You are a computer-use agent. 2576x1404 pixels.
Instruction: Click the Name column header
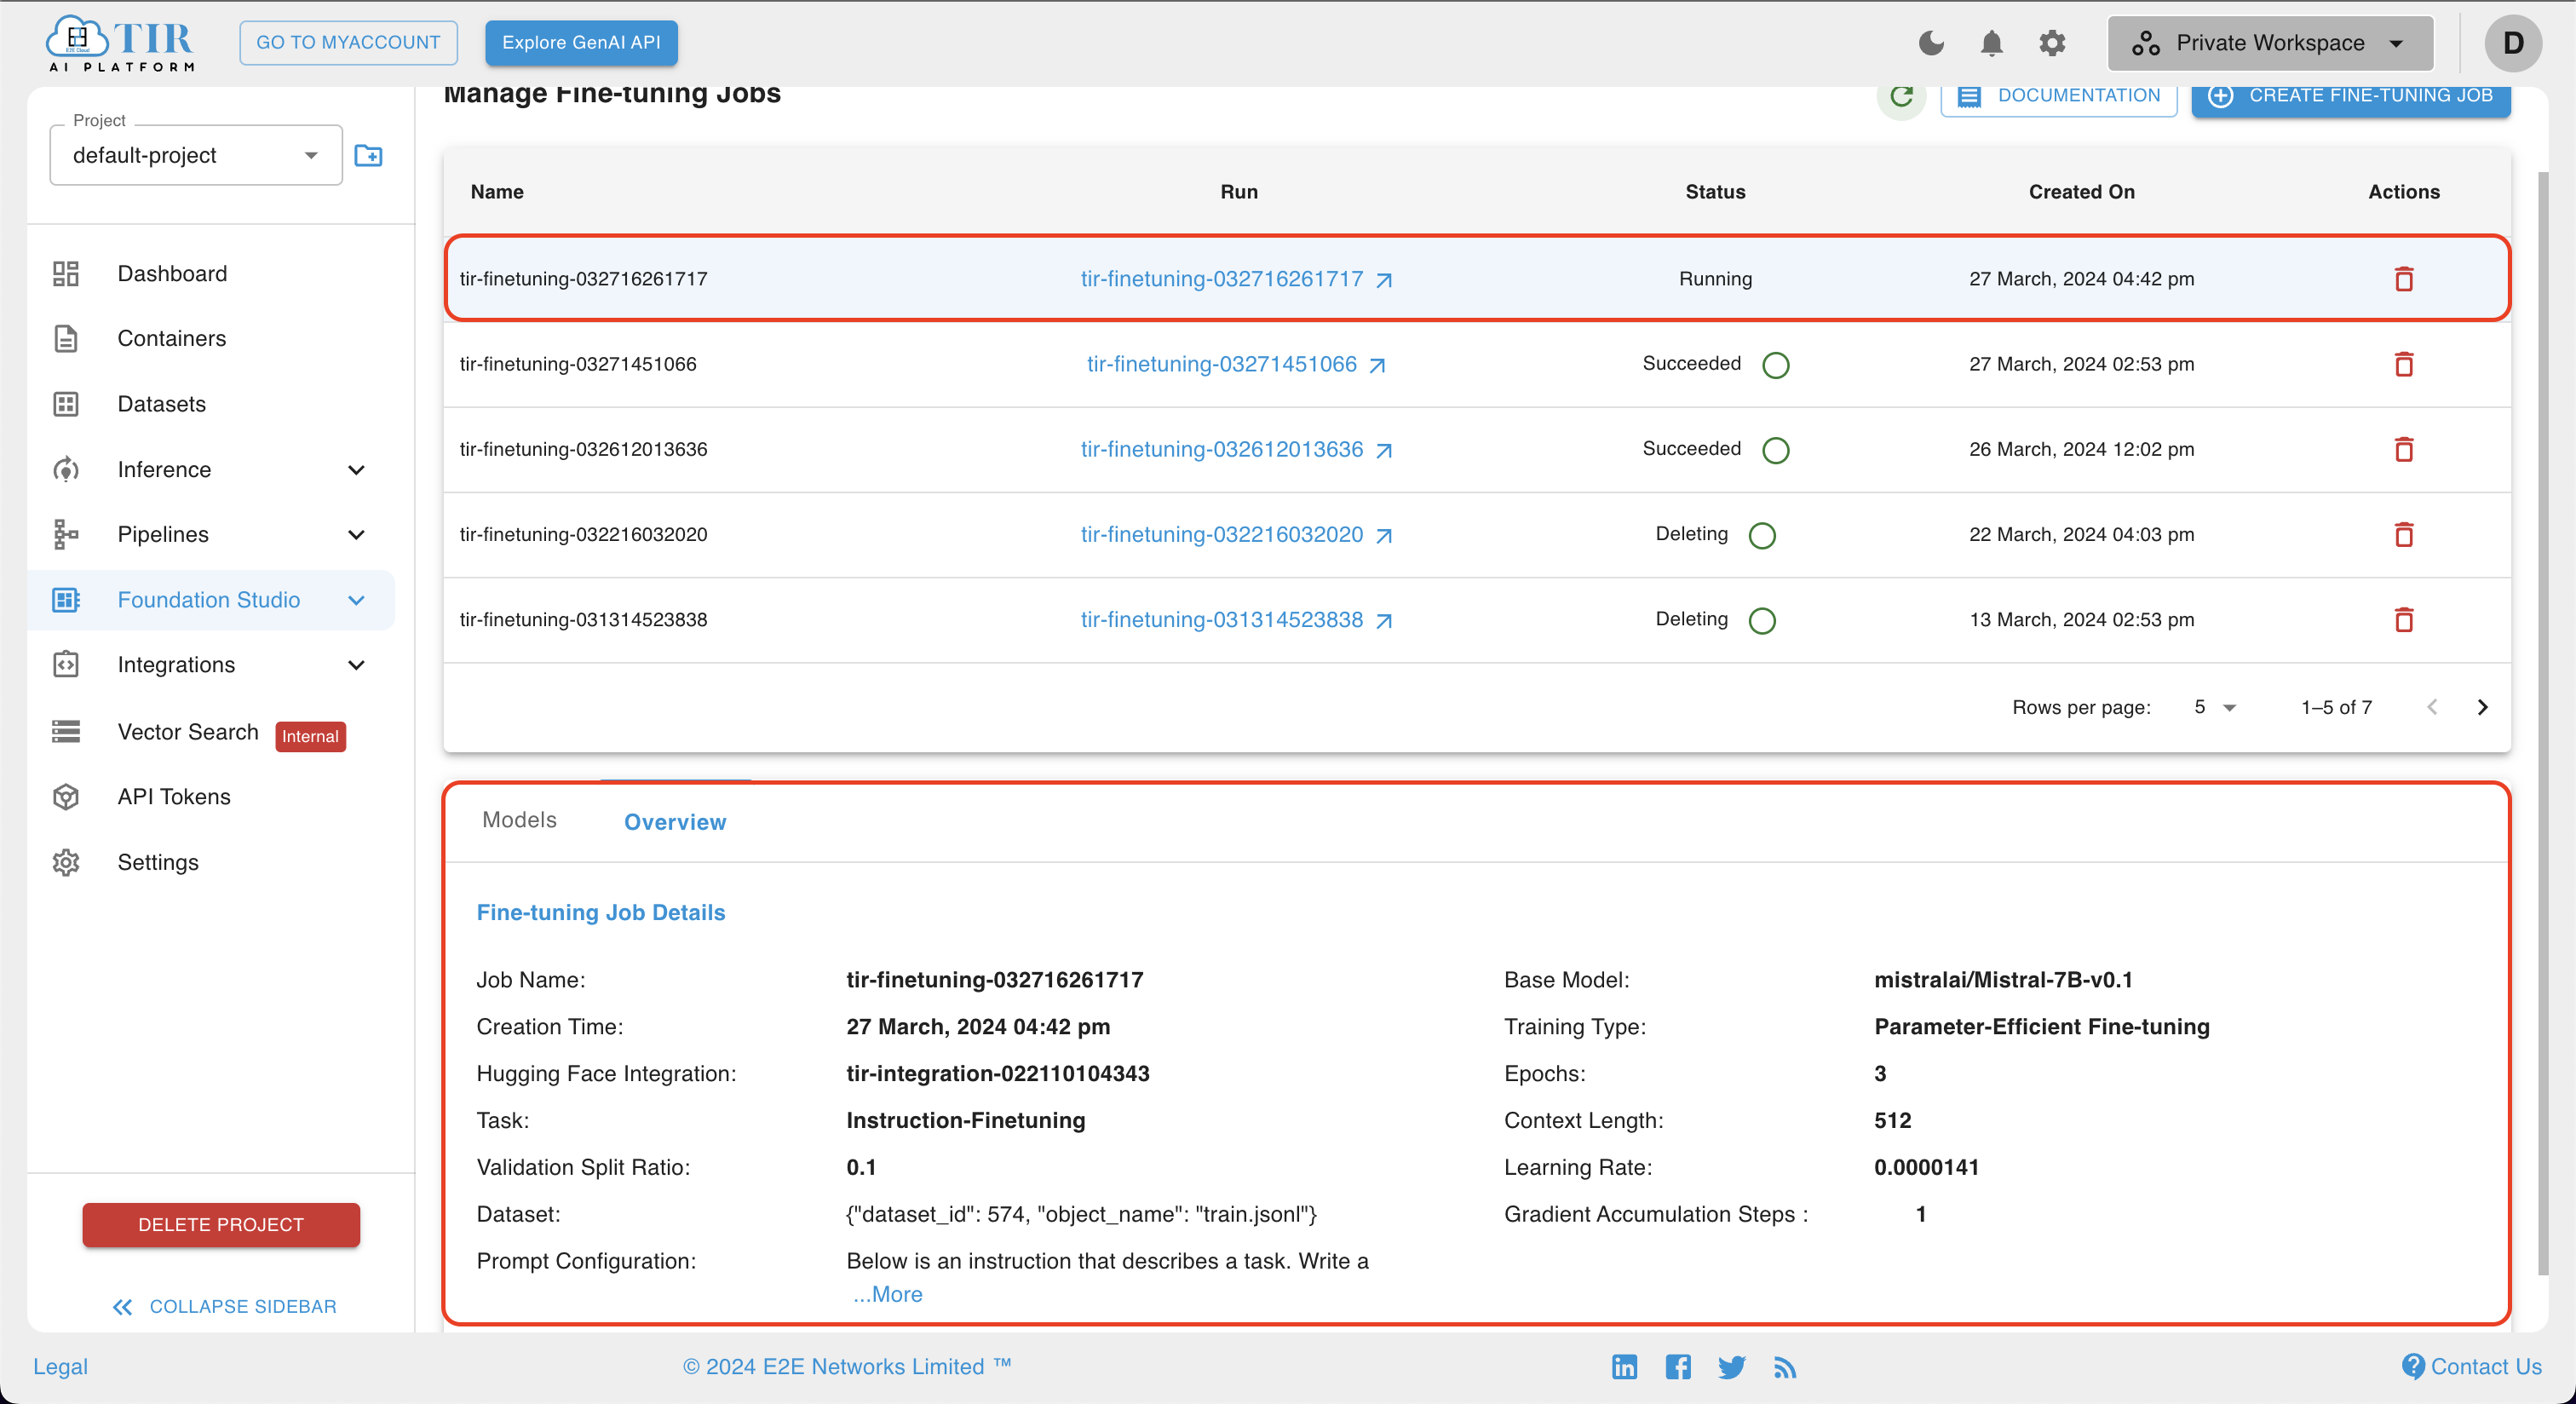tap(497, 192)
